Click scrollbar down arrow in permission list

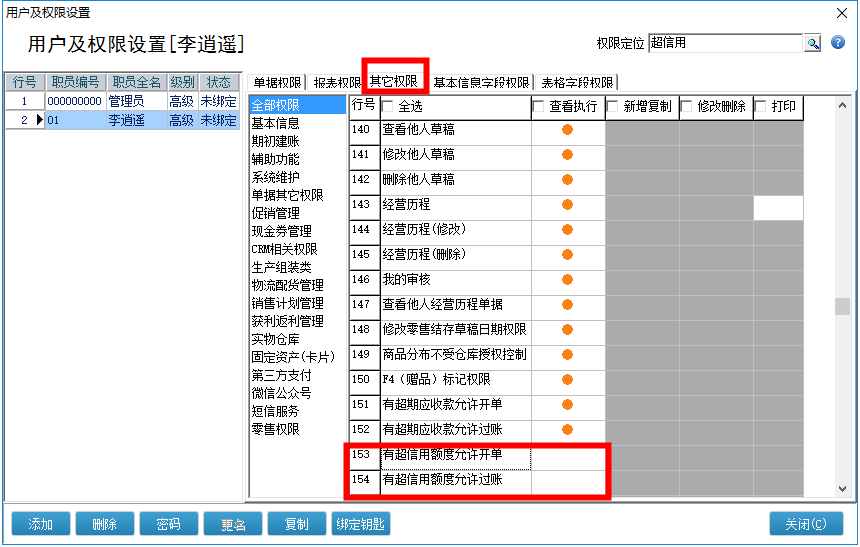842,488
